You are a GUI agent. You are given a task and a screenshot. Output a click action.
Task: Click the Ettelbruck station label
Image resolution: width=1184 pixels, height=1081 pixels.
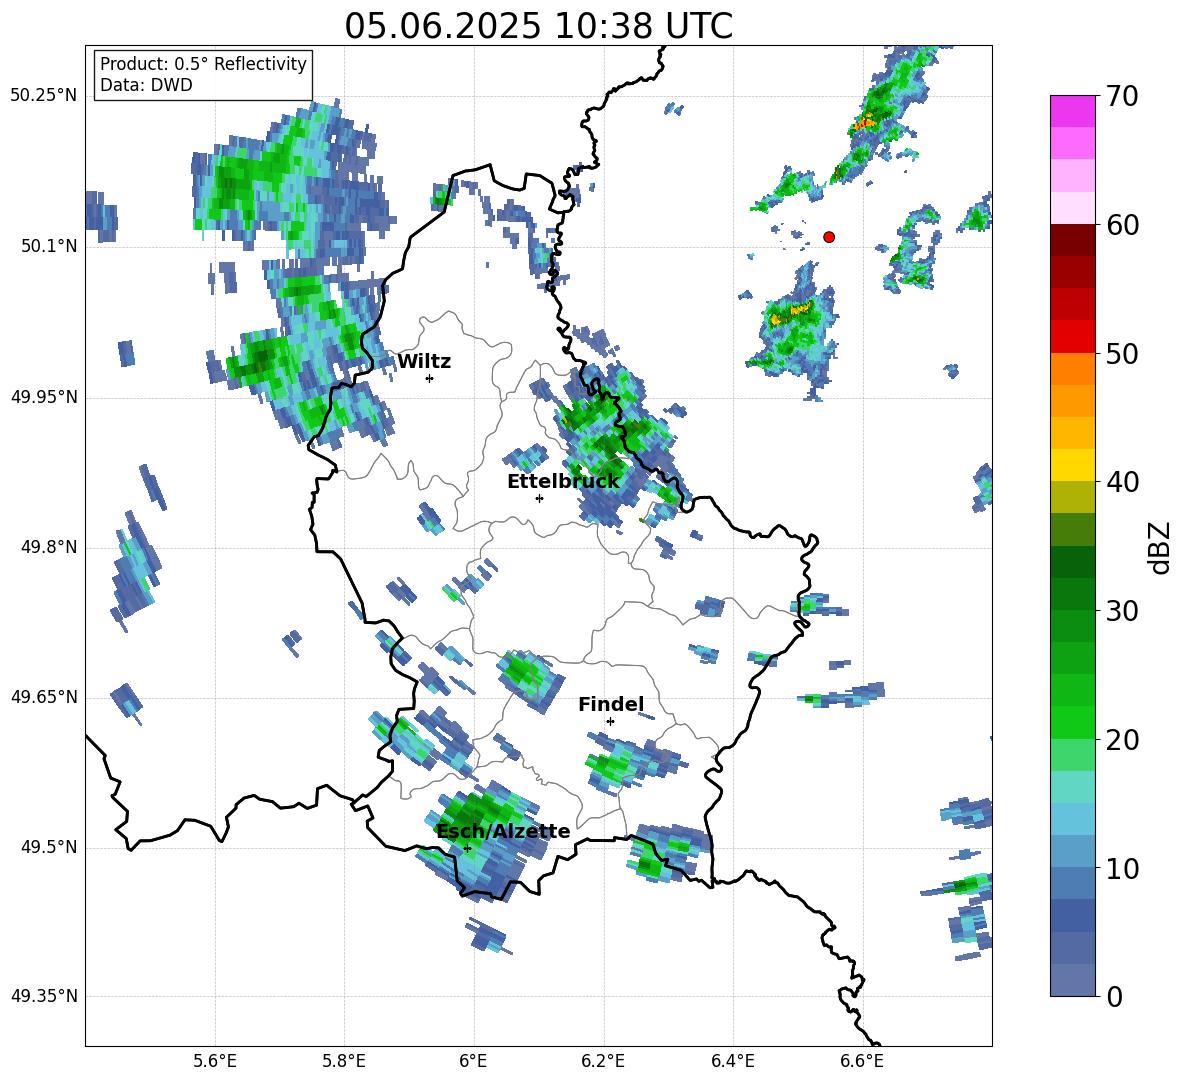563,482
